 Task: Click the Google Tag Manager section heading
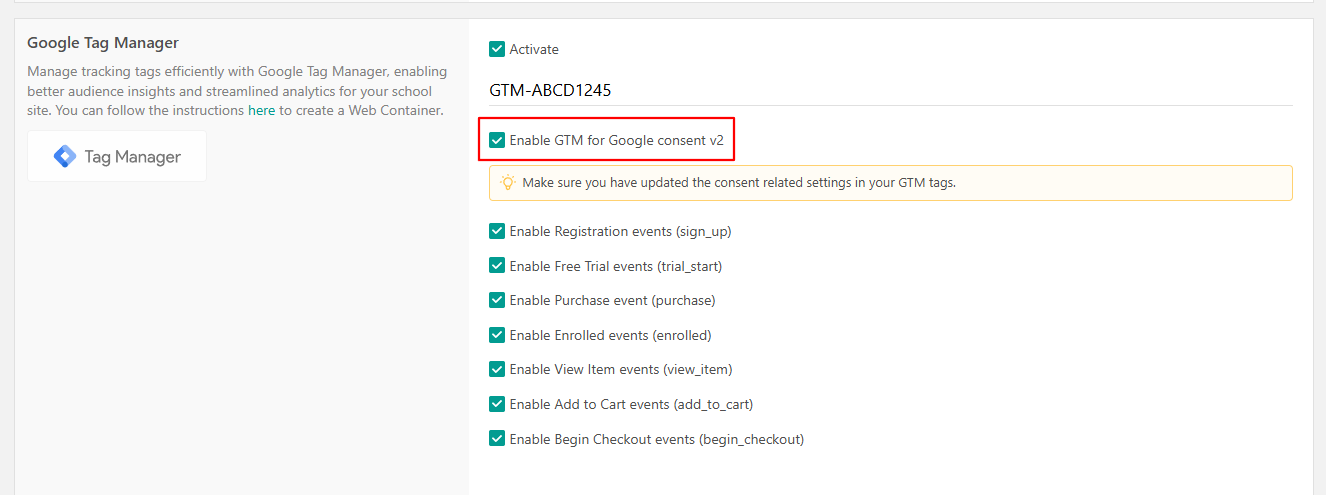tap(103, 43)
